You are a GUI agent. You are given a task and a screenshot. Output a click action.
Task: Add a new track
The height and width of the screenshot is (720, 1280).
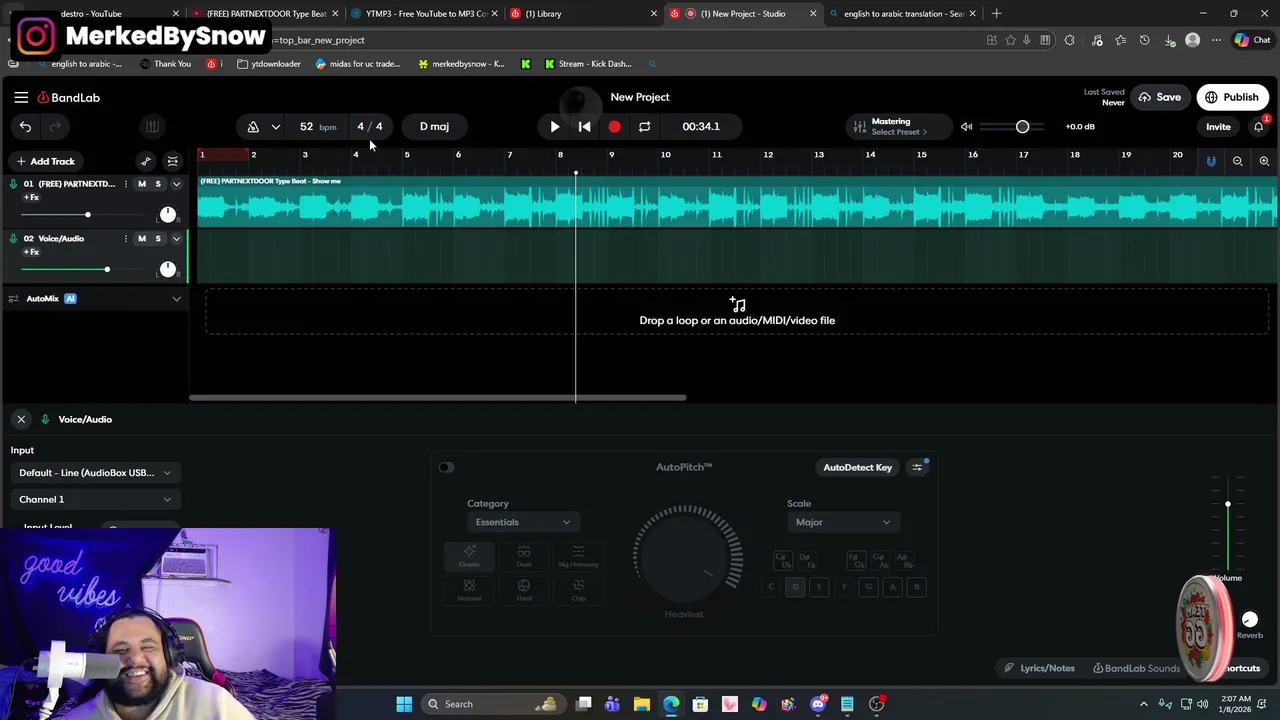(x=45, y=161)
